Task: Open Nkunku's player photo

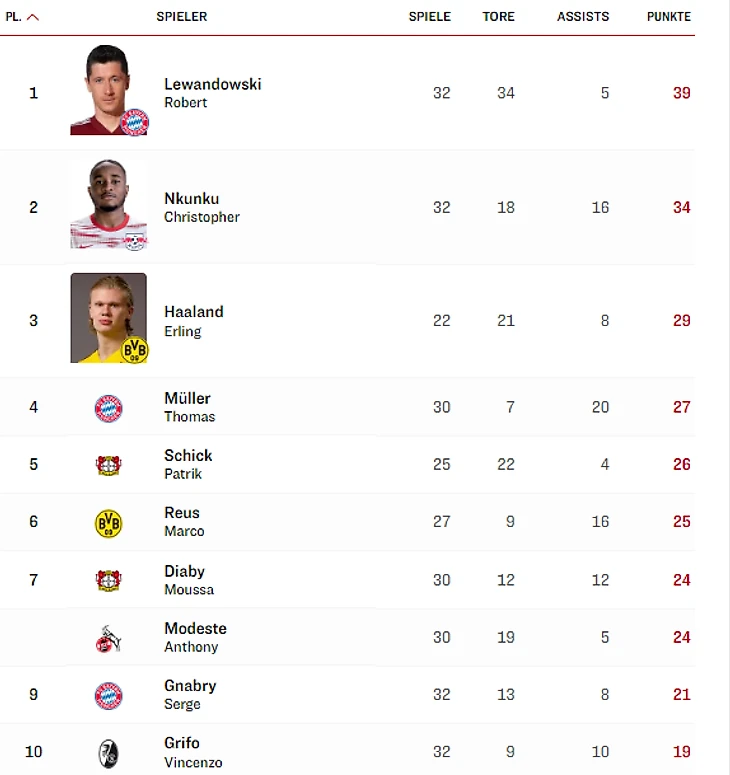Action: click(108, 205)
